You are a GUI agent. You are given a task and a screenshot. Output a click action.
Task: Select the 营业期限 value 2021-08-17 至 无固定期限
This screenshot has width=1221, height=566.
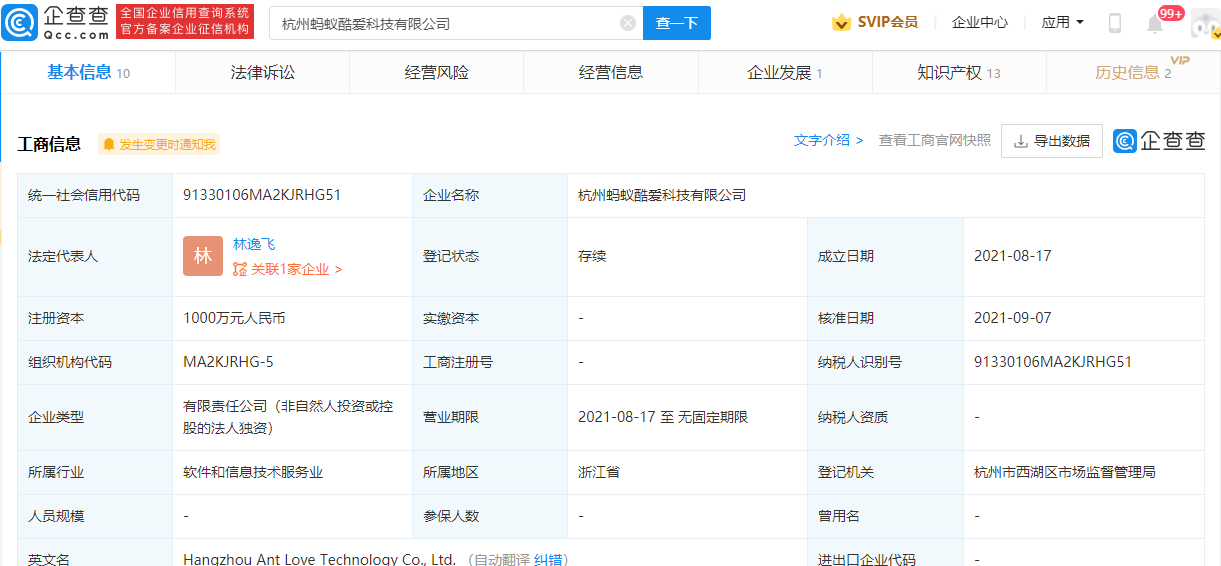tap(663, 417)
